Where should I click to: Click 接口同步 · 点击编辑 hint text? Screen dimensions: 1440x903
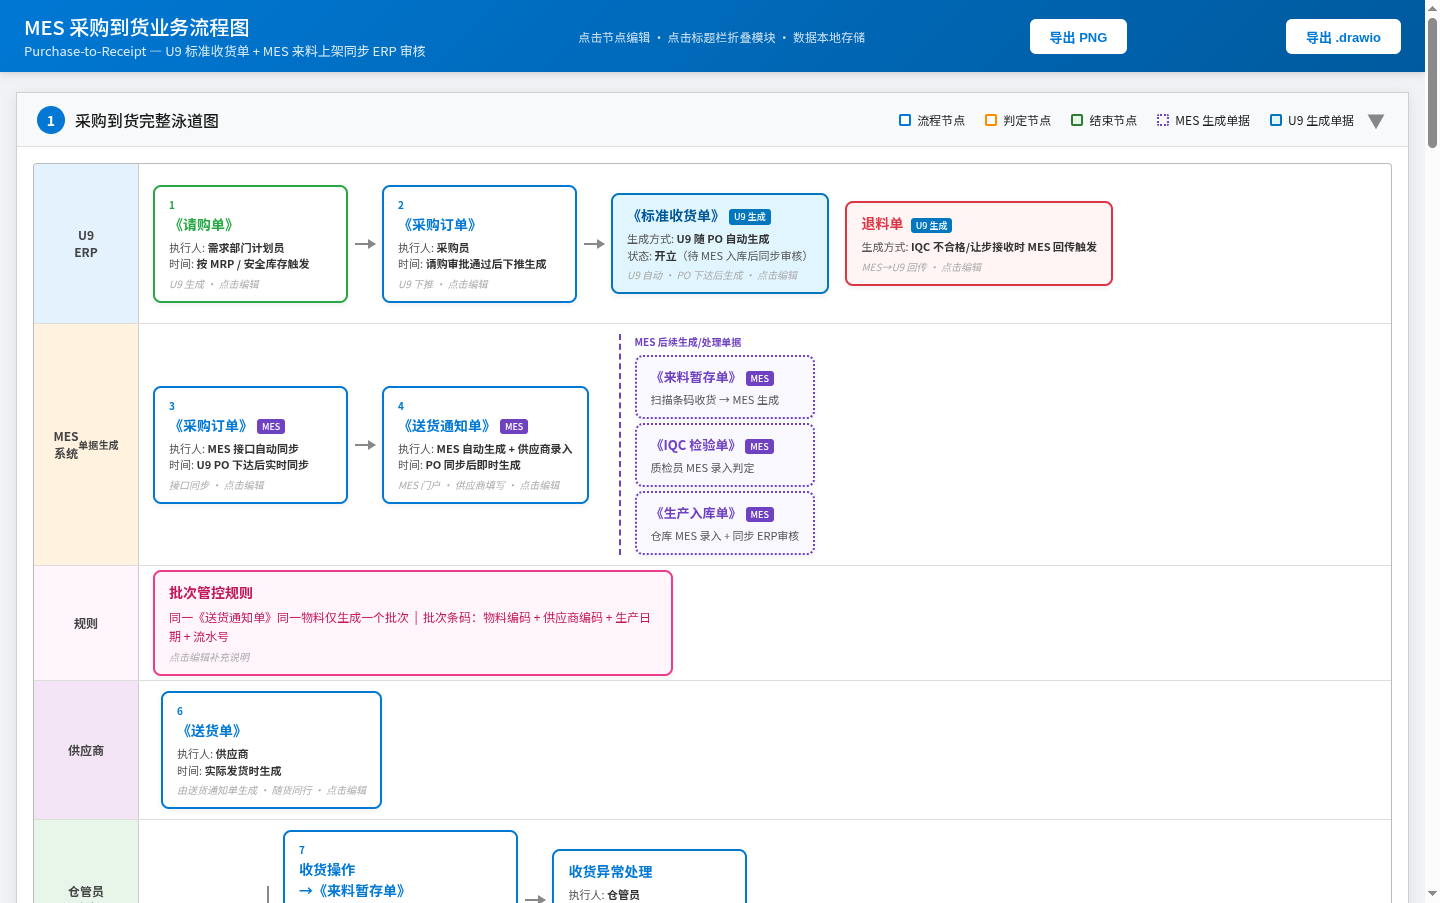[x=217, y=485]
